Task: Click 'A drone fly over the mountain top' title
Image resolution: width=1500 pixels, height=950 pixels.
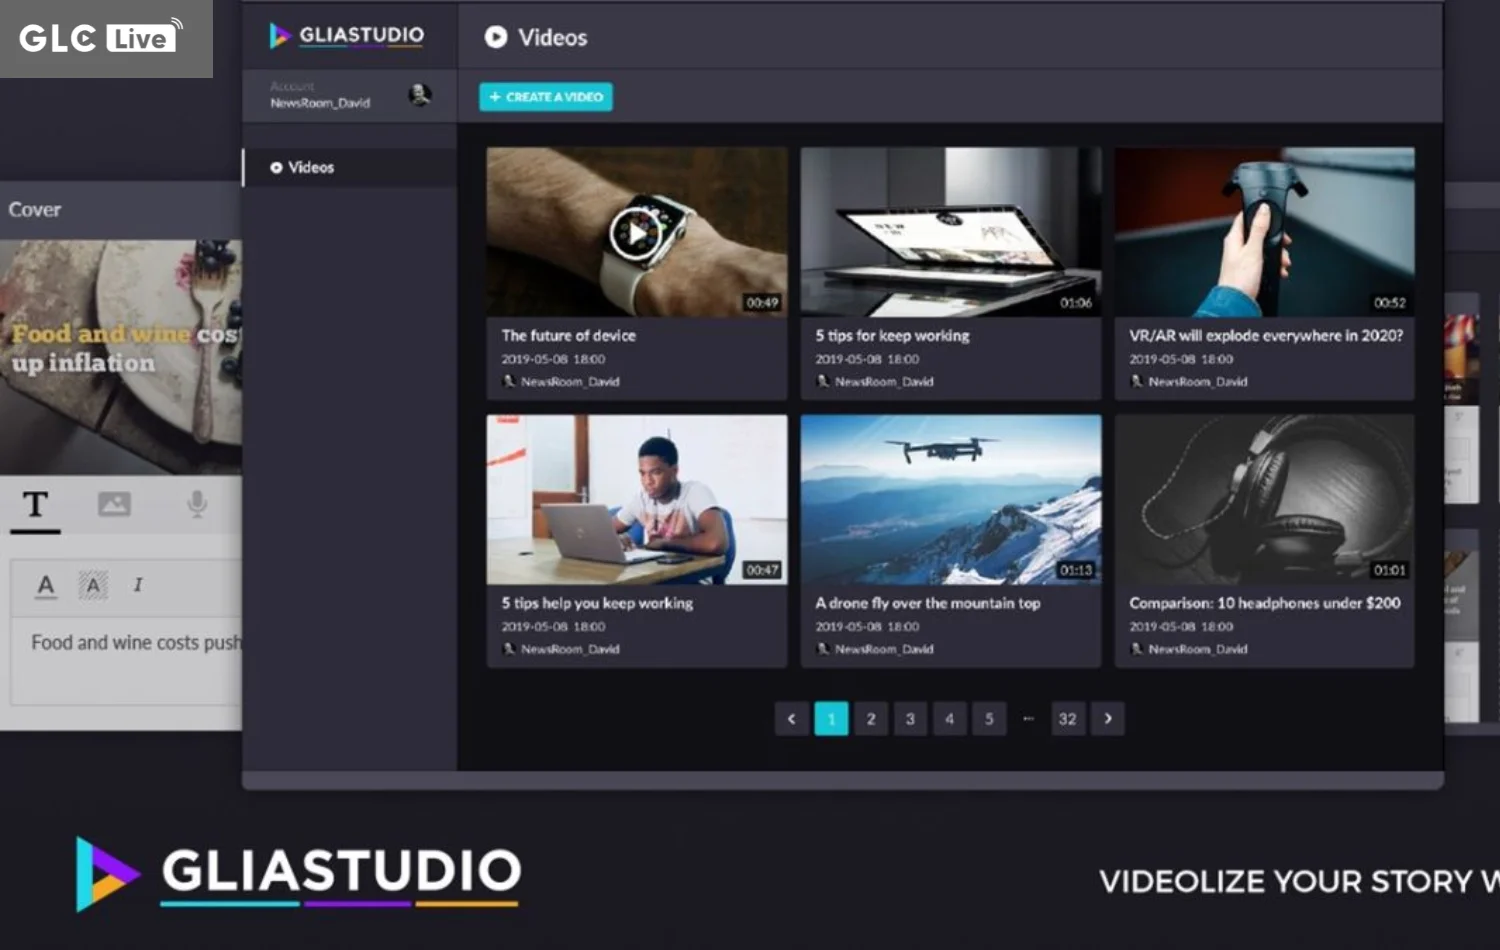Action: (x=928, y=603)
